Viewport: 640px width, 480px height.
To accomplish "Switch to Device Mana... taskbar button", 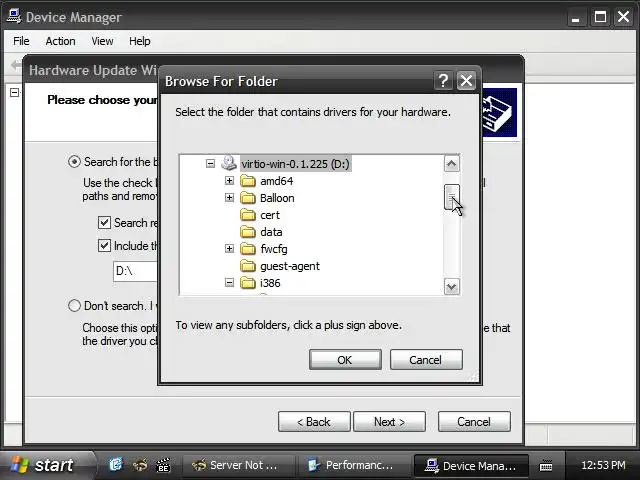I will click(471, 465).
